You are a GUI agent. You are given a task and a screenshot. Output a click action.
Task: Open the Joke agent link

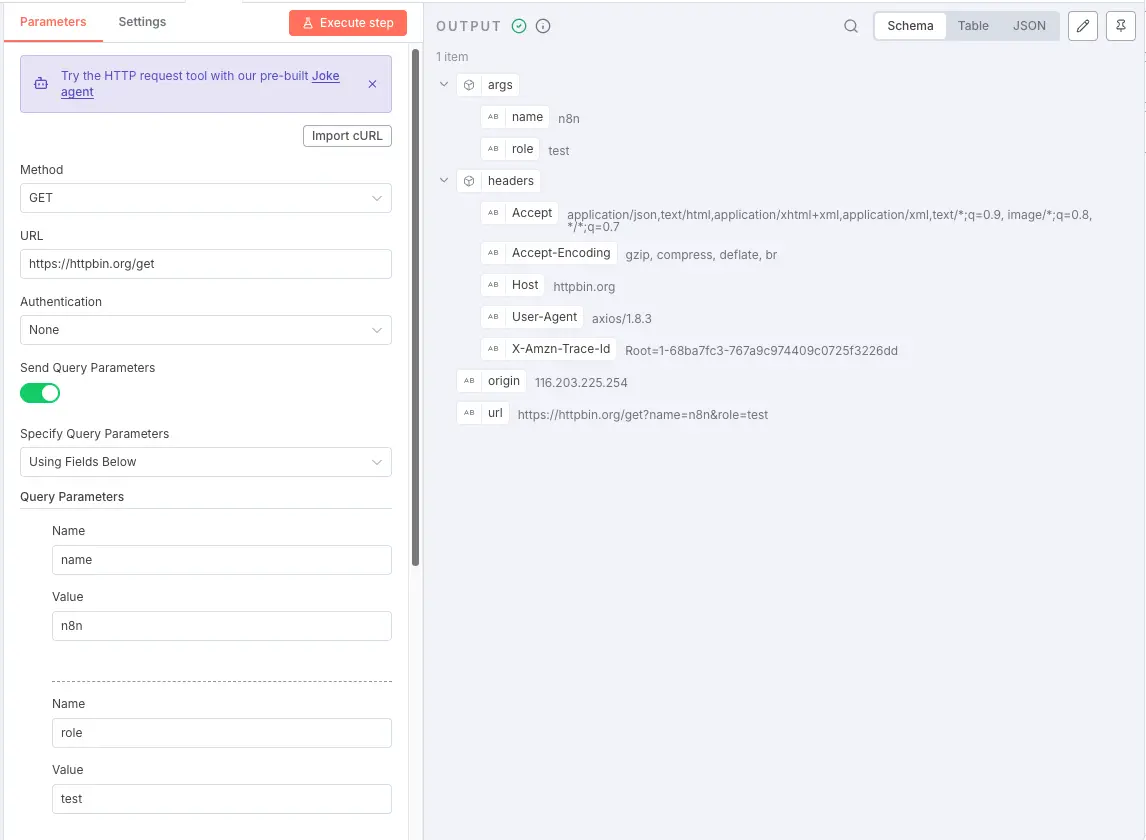point(325,75)
